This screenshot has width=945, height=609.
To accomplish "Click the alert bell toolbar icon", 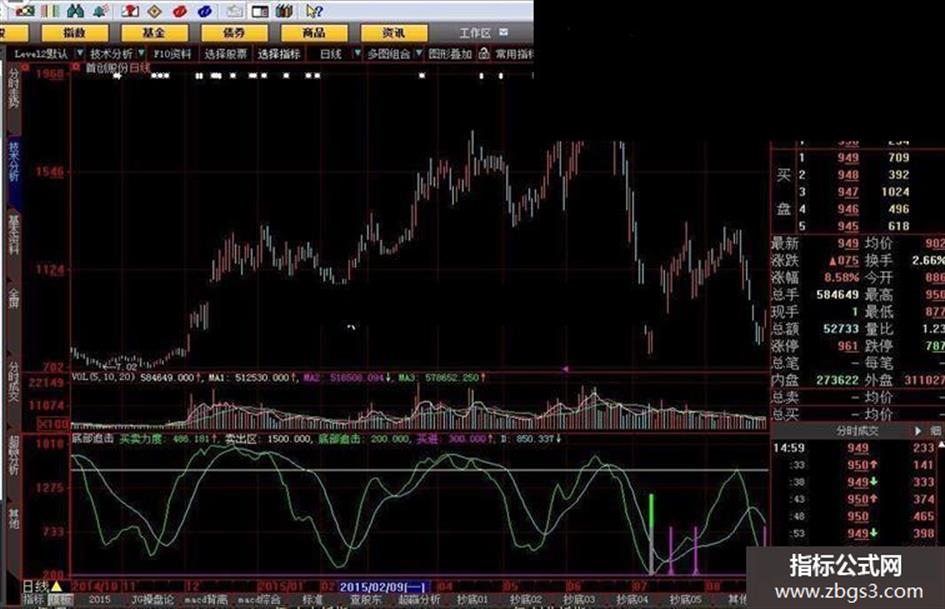I will tap(101, 10).
